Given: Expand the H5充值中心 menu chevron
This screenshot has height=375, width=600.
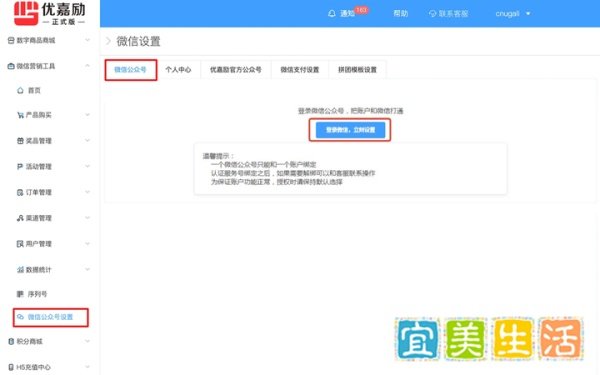Looking at the screenshot, I should tap(87, 367).
